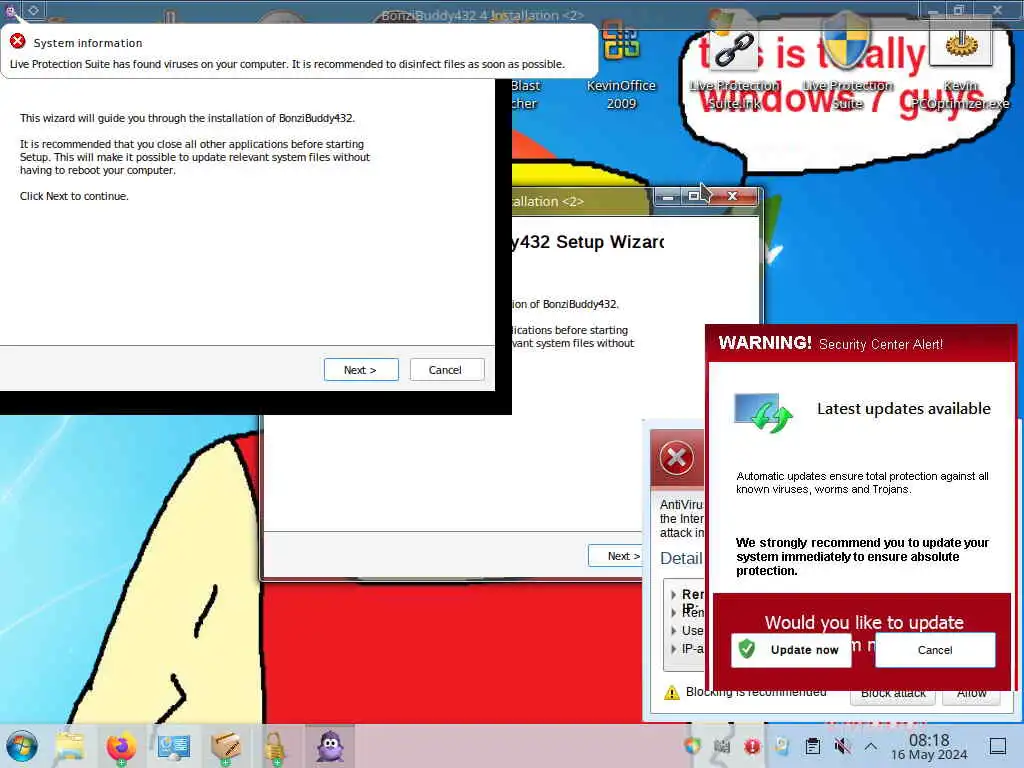
Task: Close the background installation <2> window
Action: pos(733,197)
